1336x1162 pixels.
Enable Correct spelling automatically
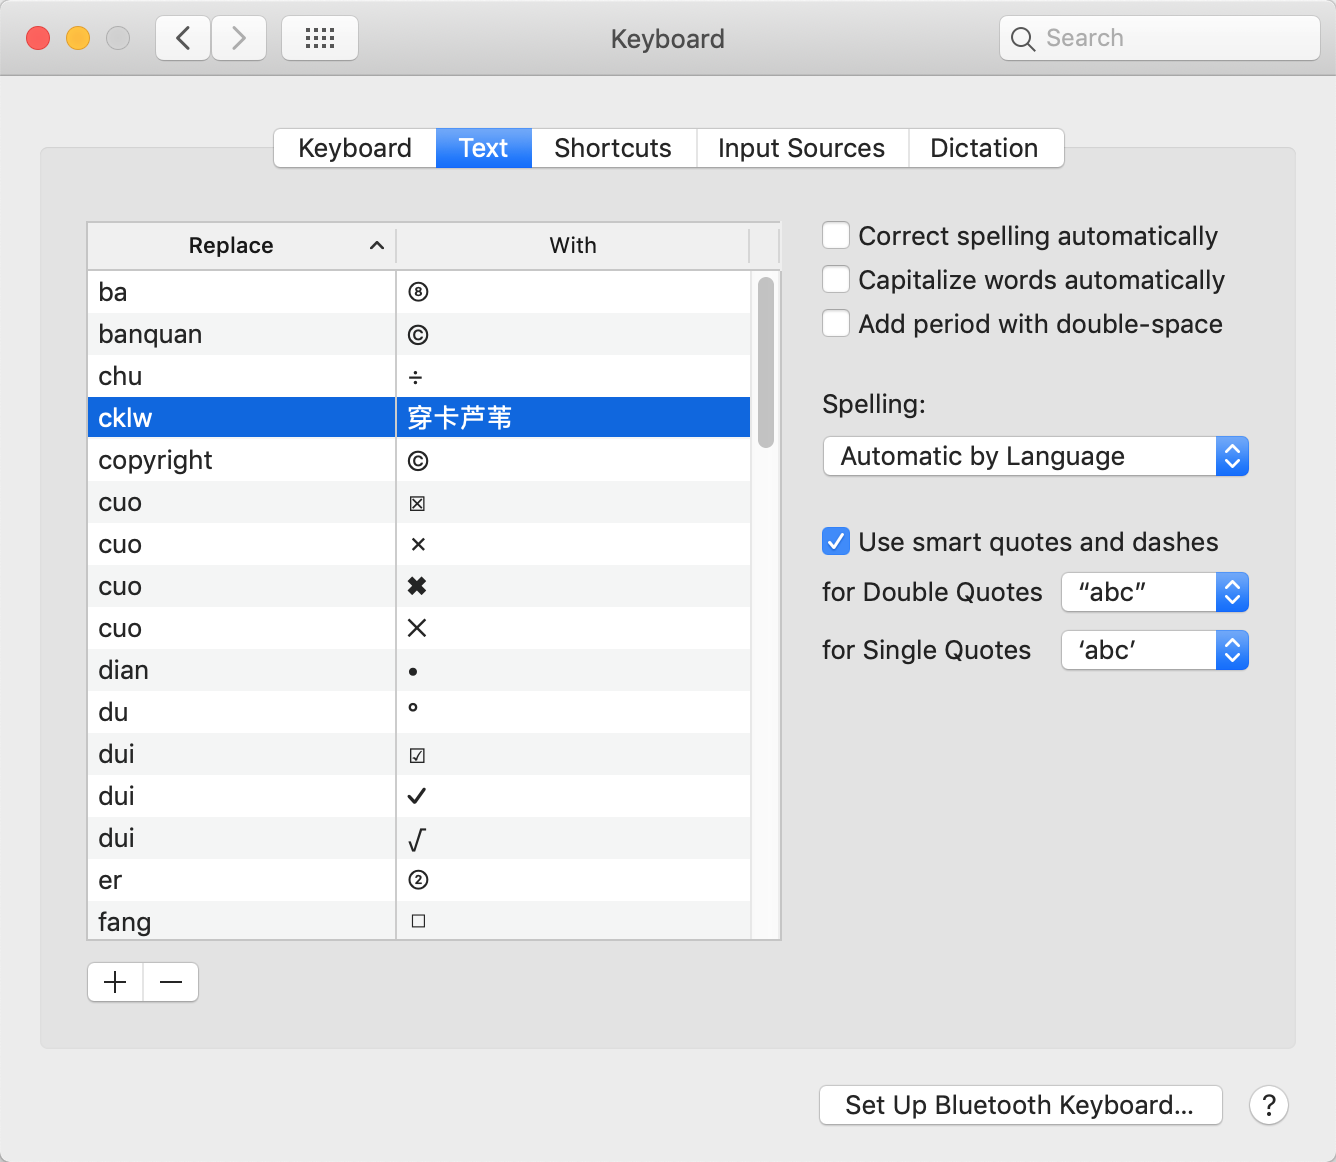click(836, 236)
